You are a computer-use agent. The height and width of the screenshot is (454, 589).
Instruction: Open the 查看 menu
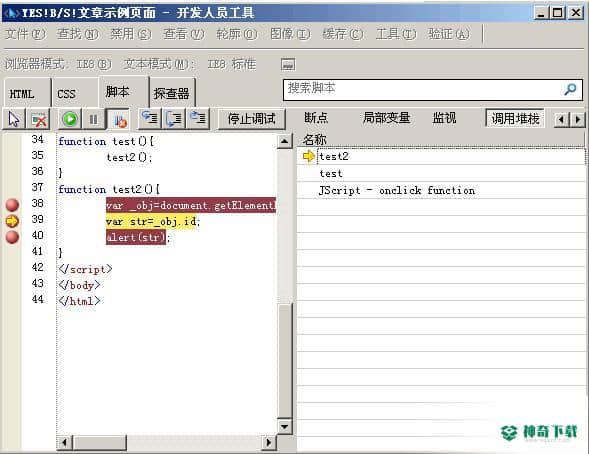tap(184, 34)
